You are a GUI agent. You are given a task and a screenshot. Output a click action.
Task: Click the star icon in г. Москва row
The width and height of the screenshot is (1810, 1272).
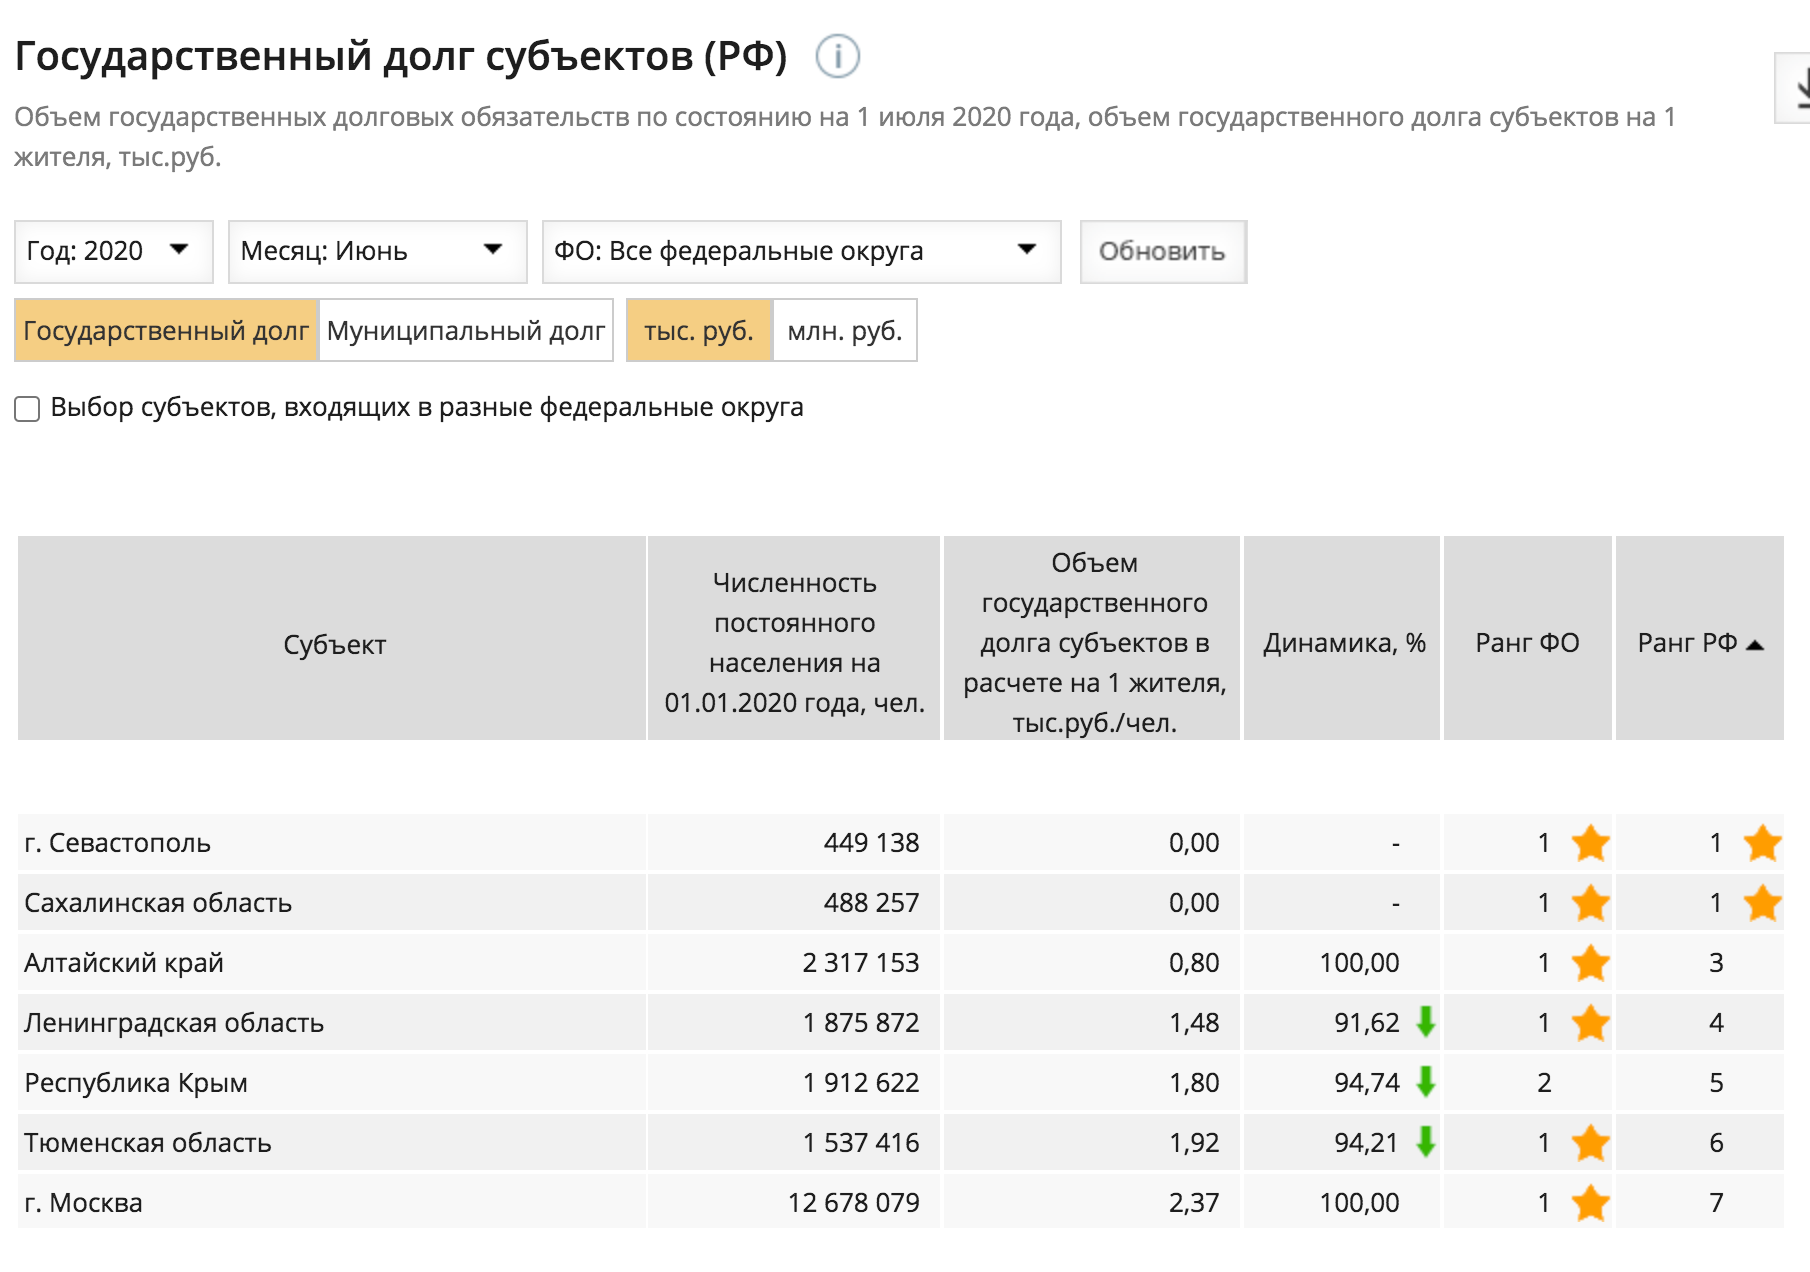[1590, 1203]
